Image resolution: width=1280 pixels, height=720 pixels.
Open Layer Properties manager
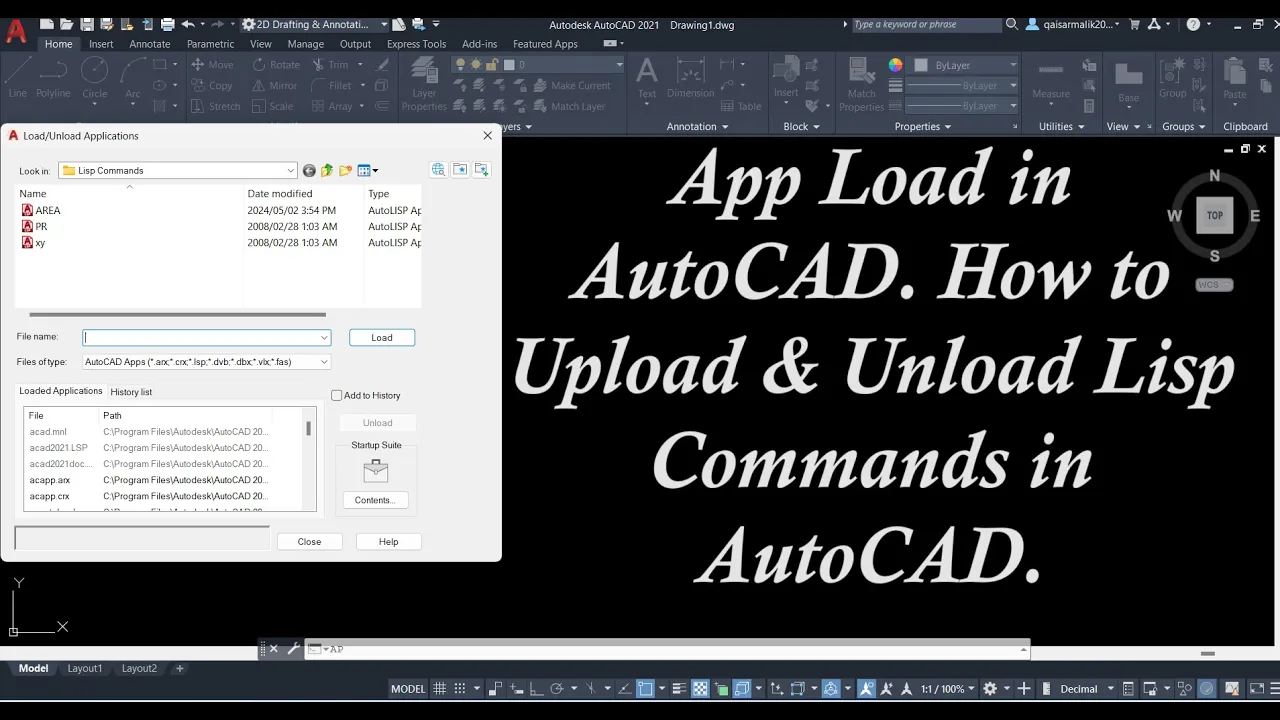424,84
